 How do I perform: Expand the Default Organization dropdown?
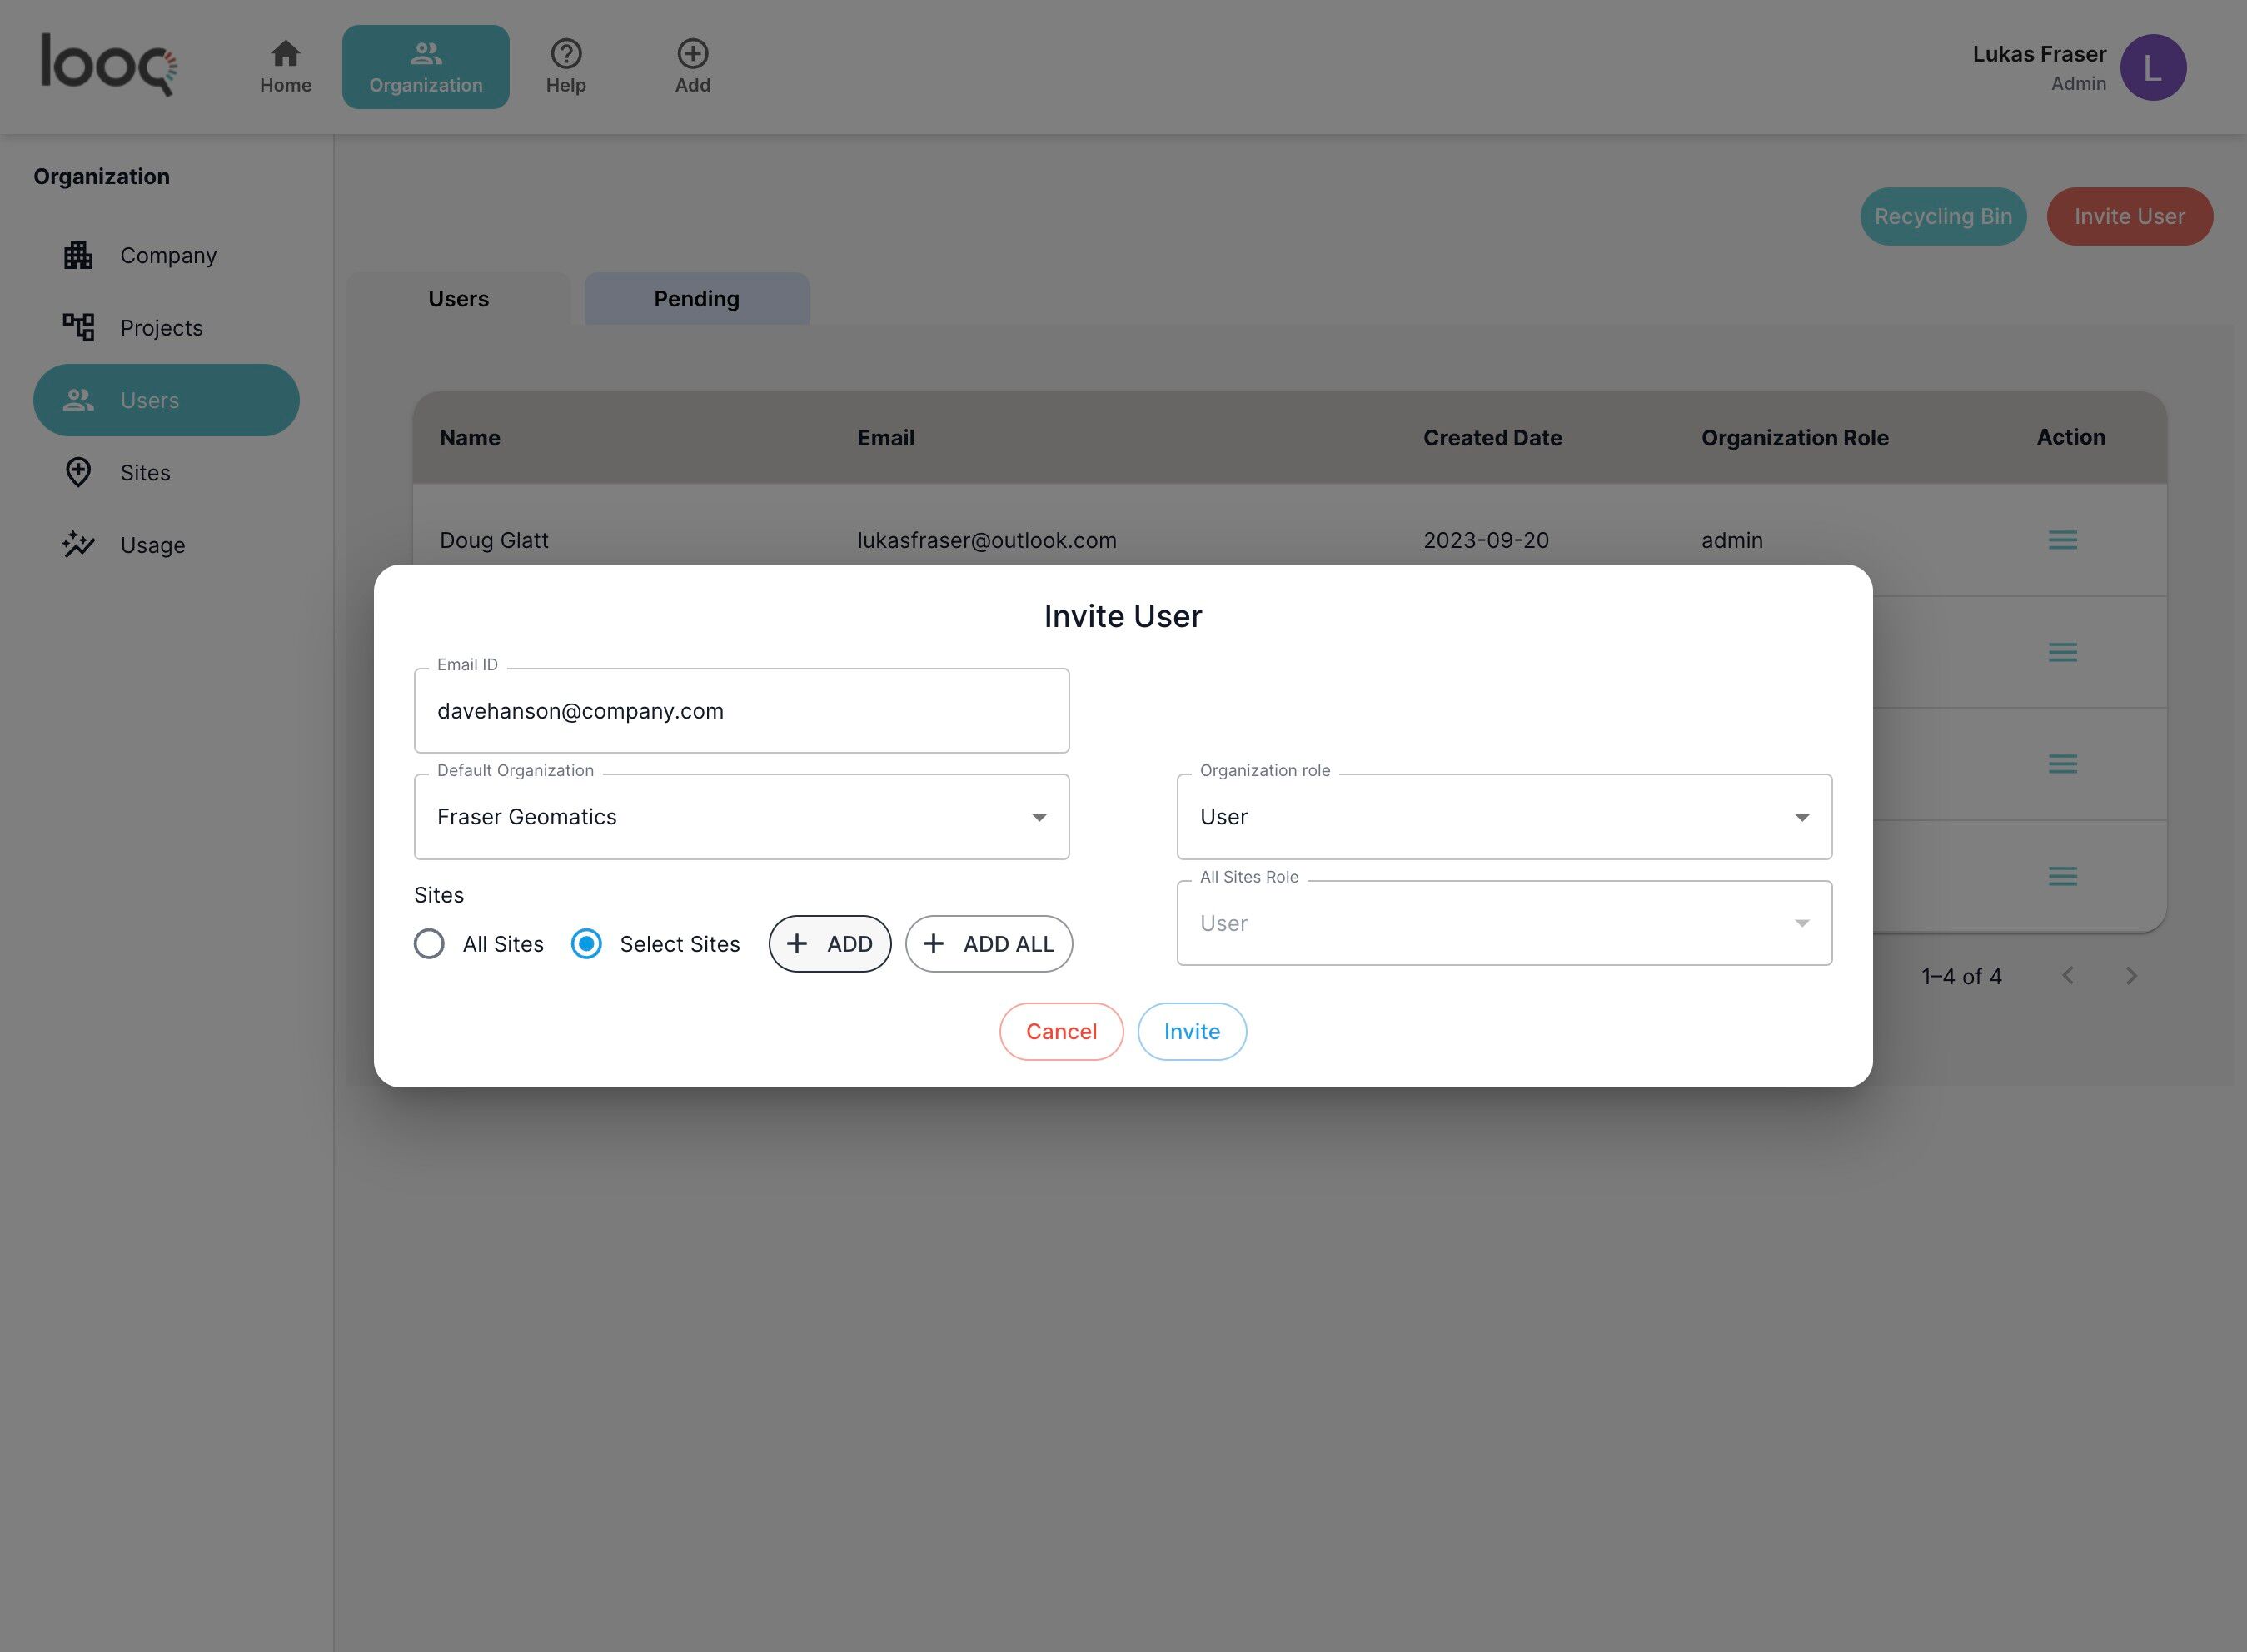[741, 817]
